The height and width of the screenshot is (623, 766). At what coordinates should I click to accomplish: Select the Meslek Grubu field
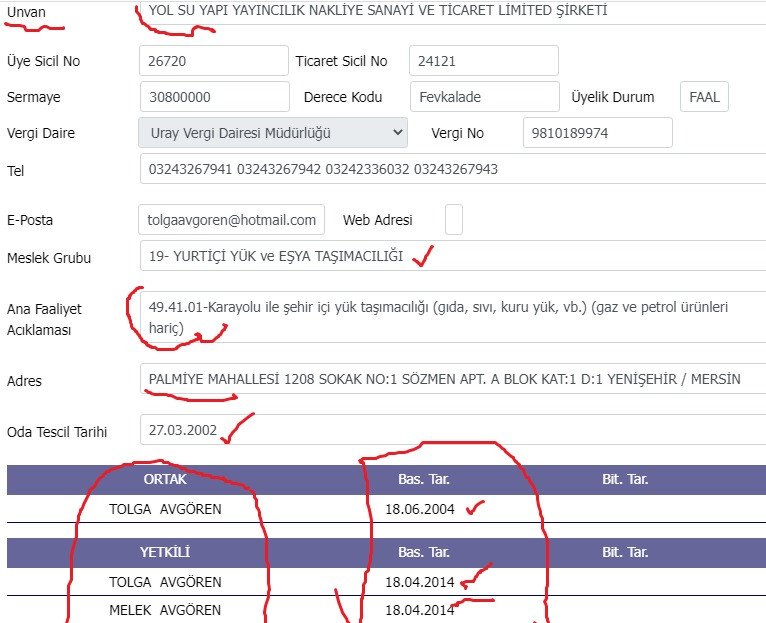[x=453, y=256]
